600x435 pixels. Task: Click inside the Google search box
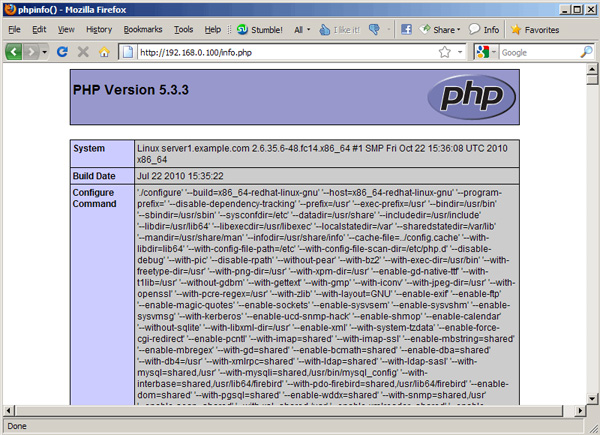click(540, 52)
